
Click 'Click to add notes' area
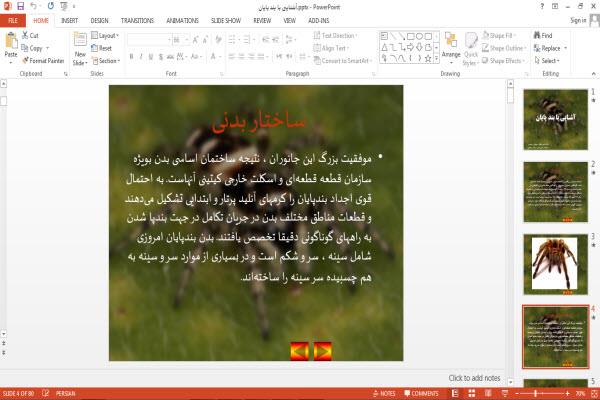(474, 378)
